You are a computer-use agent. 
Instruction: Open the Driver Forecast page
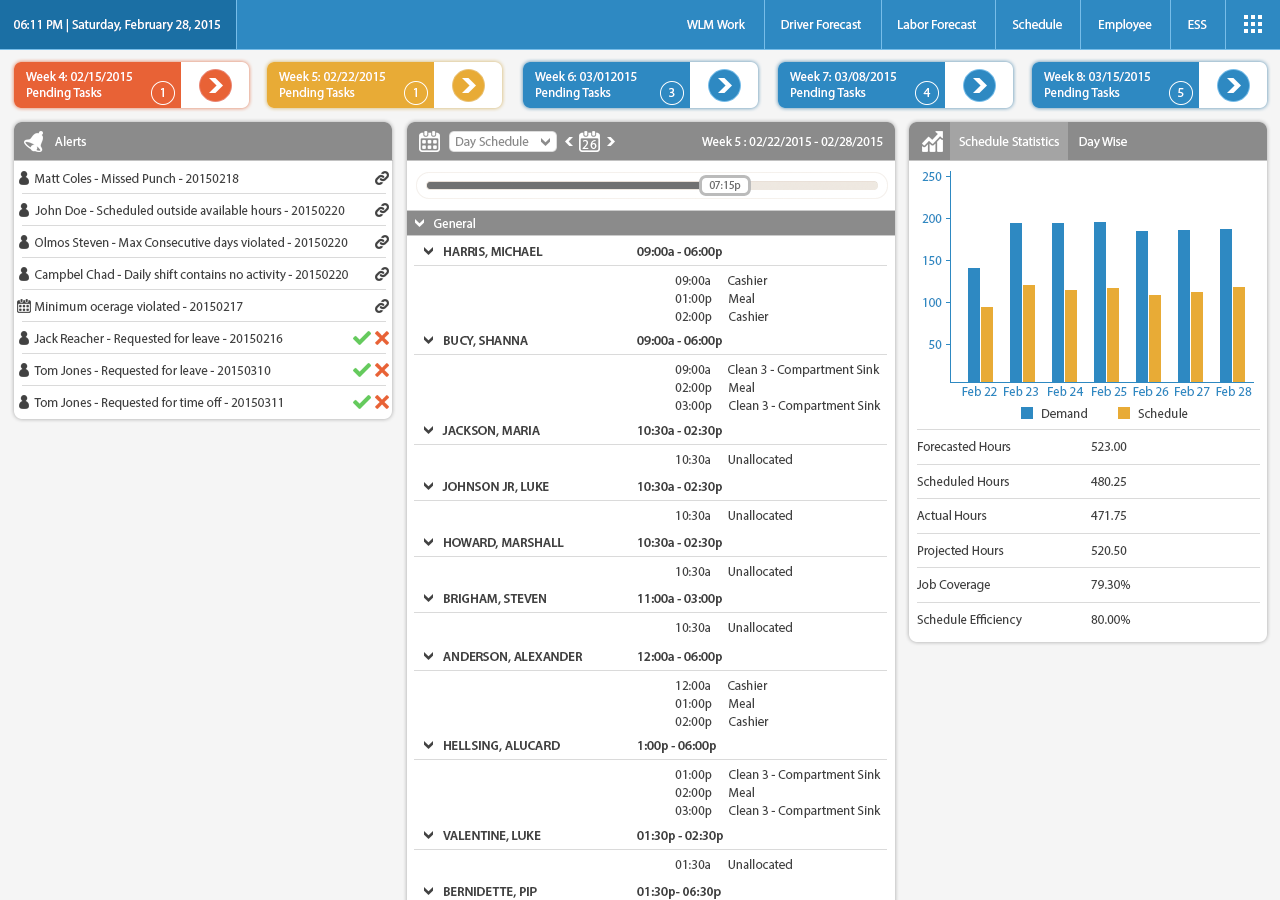[x=820, y=24]
